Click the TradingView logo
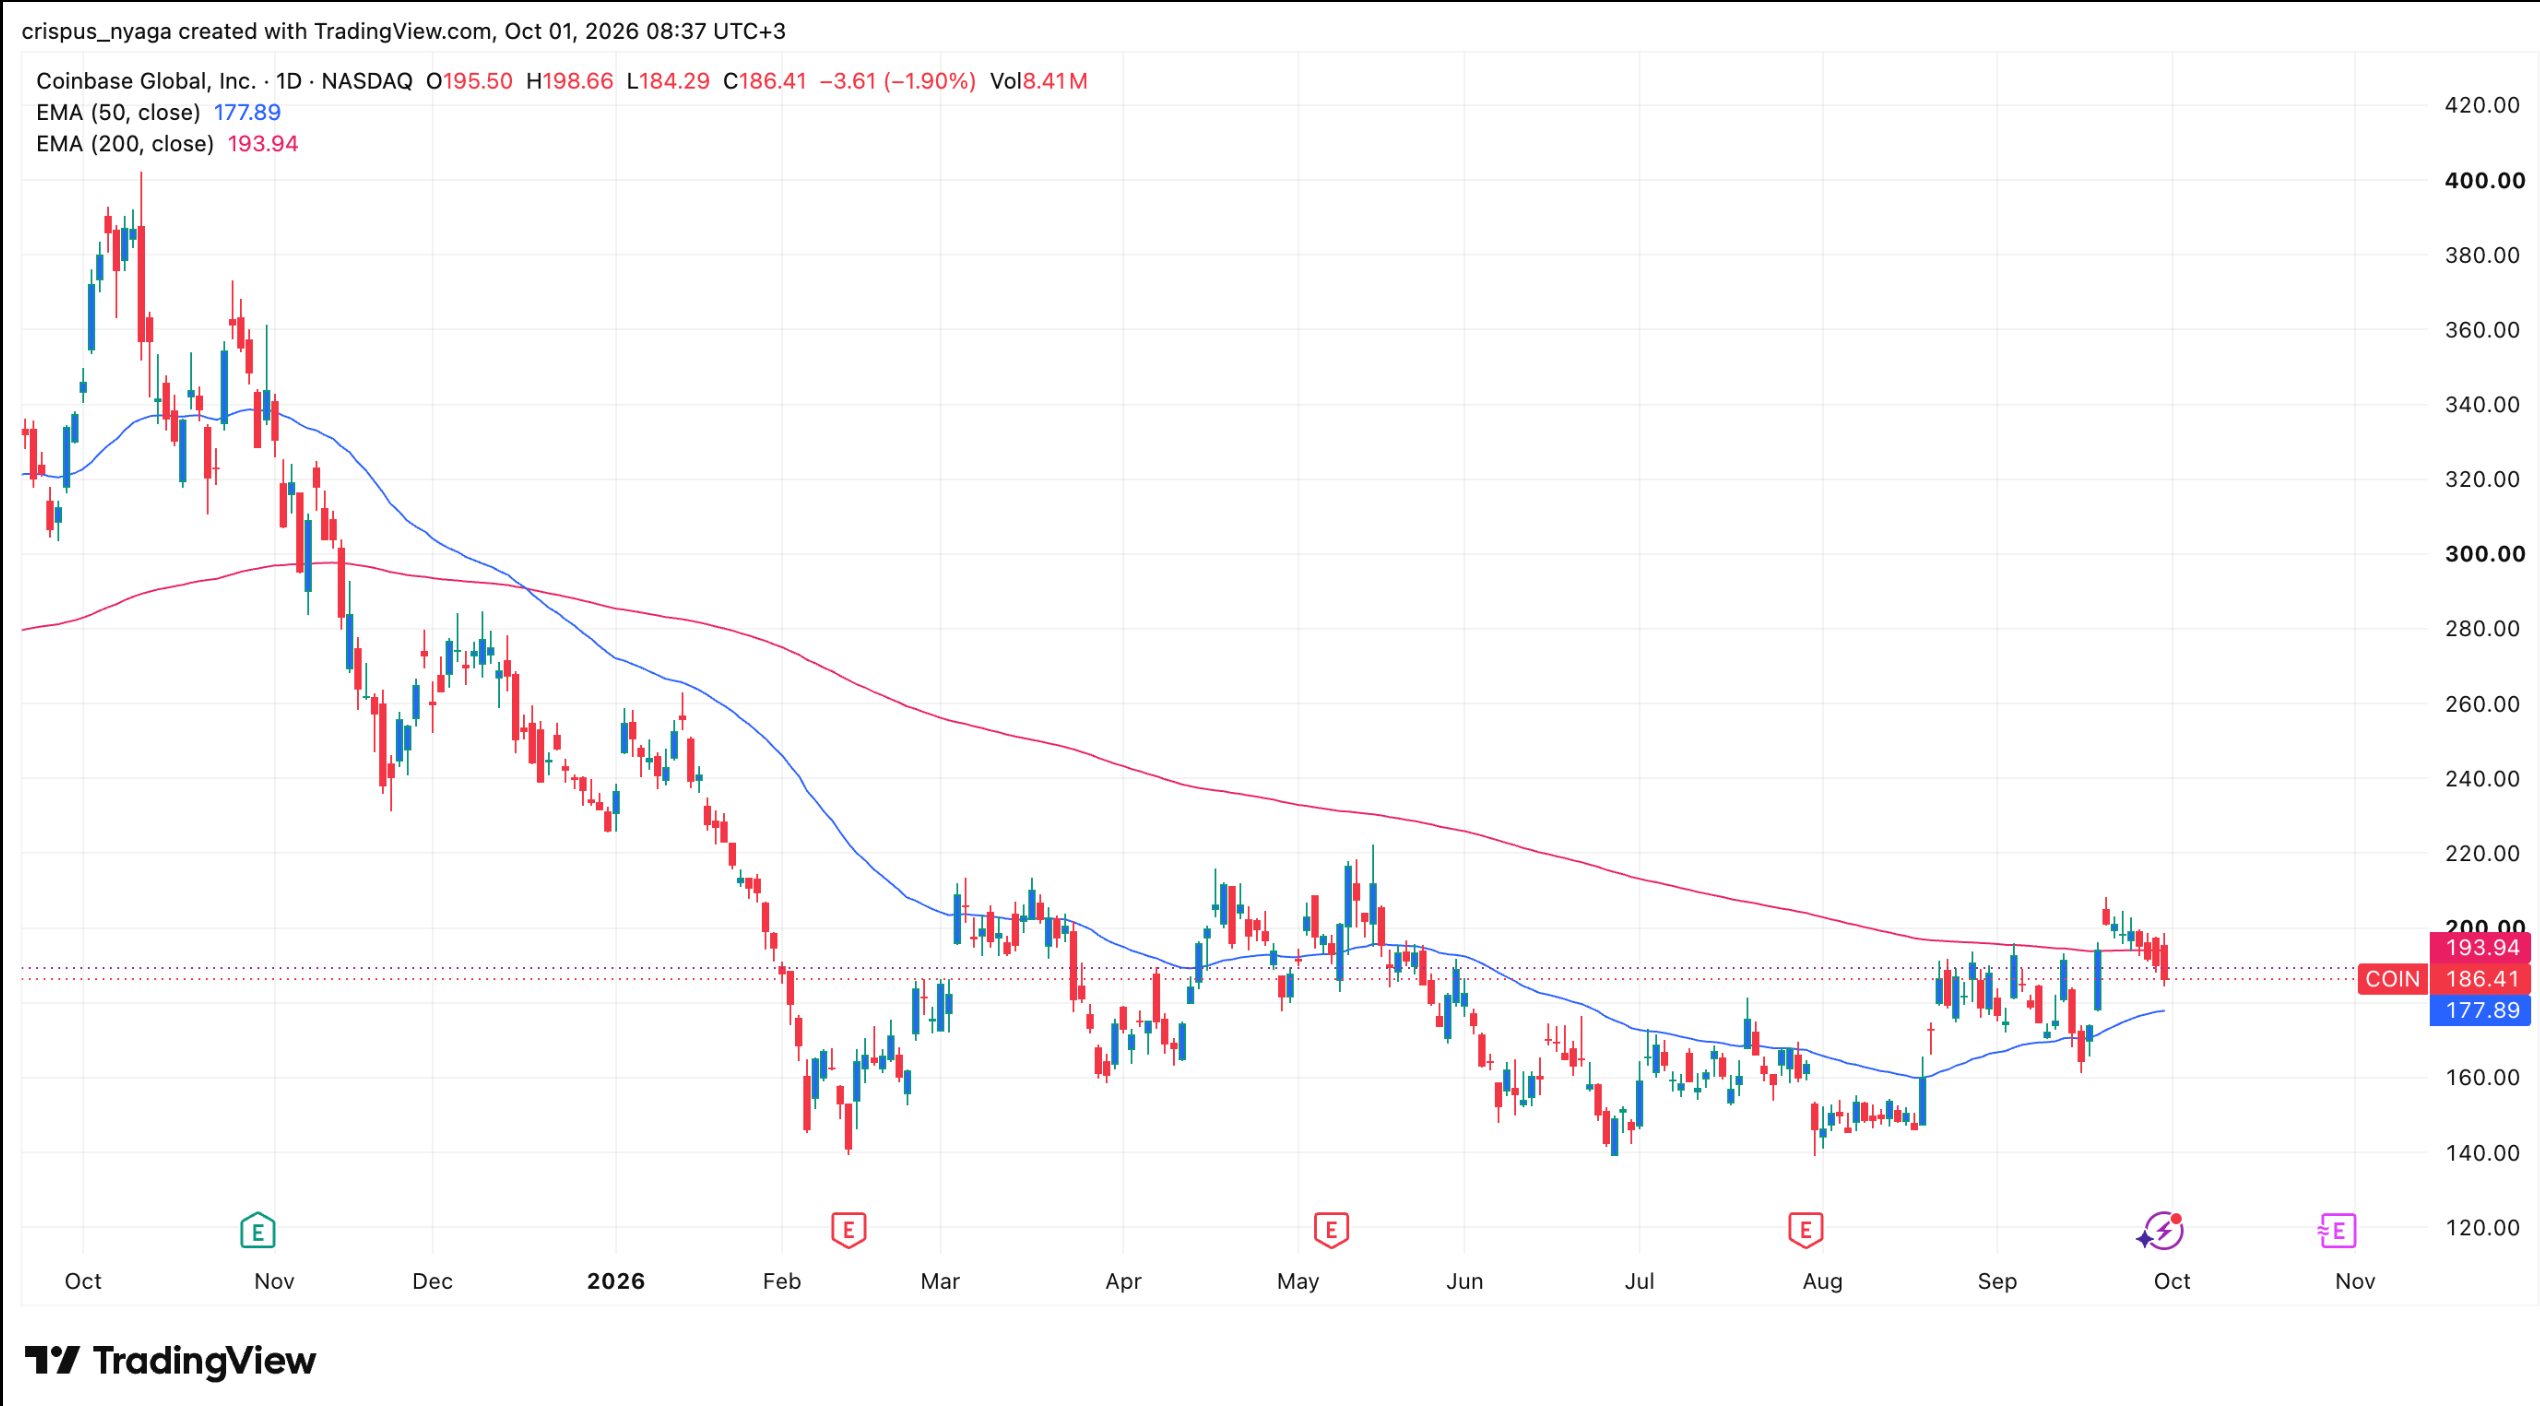The image size is (2540, 1406). point(170,1361)
